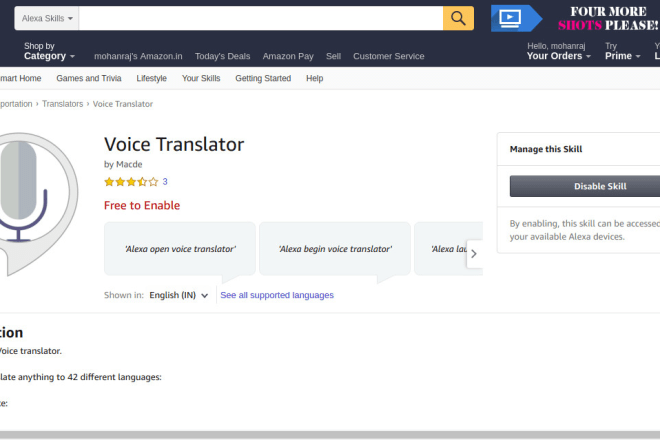Open Customer Service page
Screen dimensions: 660x440
click(x=389, y=56)
